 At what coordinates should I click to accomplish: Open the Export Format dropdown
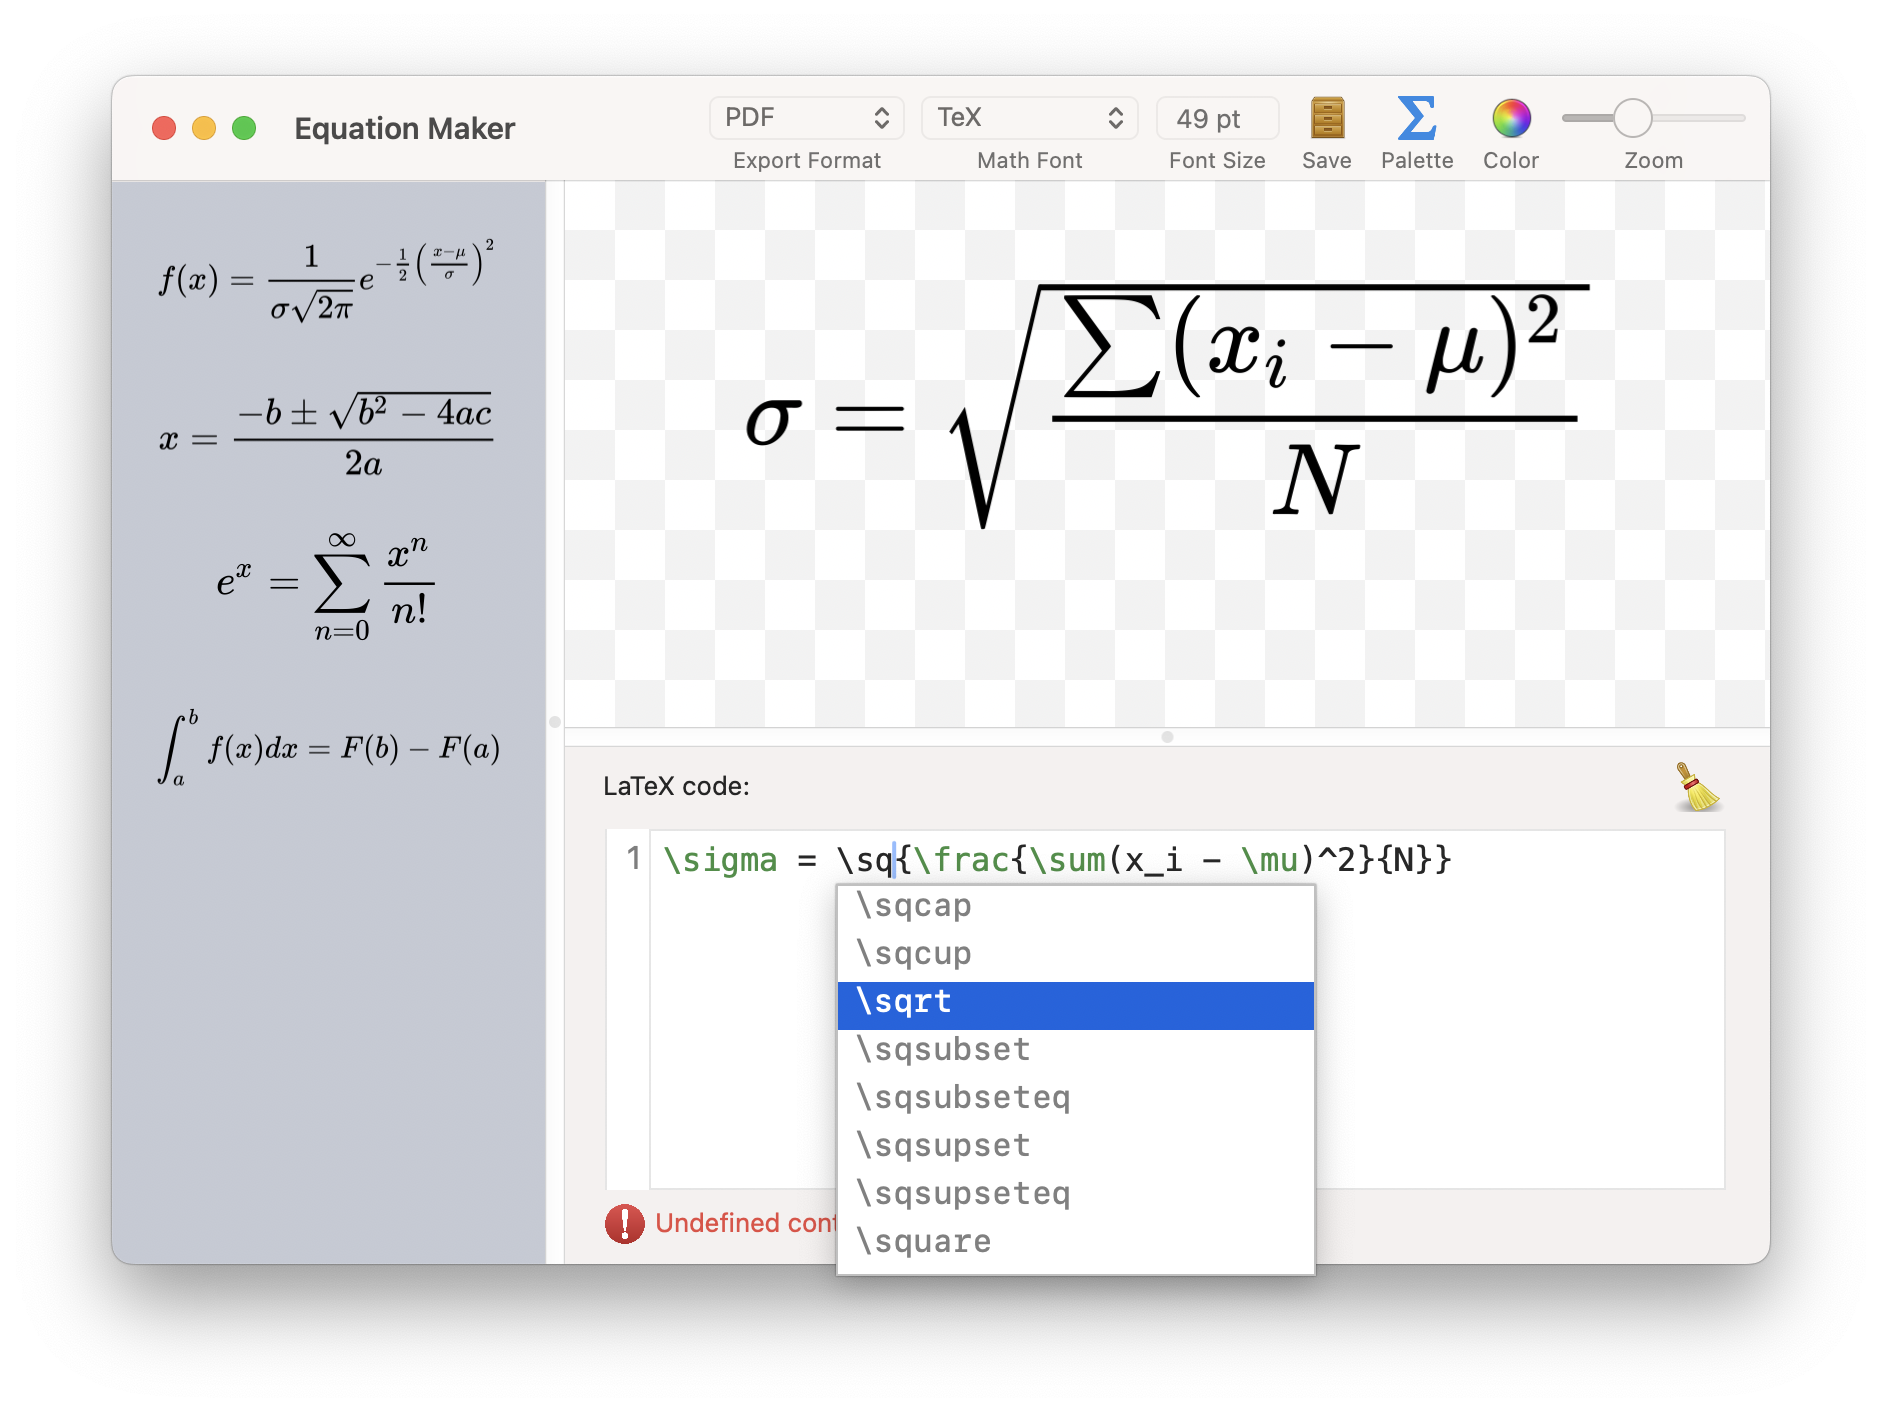point(806,118)
